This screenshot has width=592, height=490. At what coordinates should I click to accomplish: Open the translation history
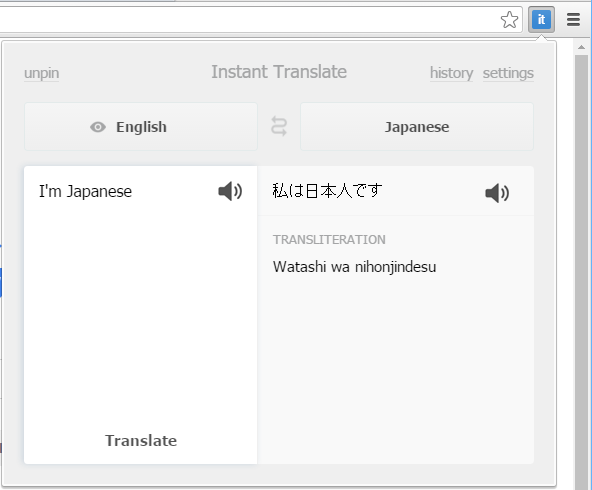point(451,73)
